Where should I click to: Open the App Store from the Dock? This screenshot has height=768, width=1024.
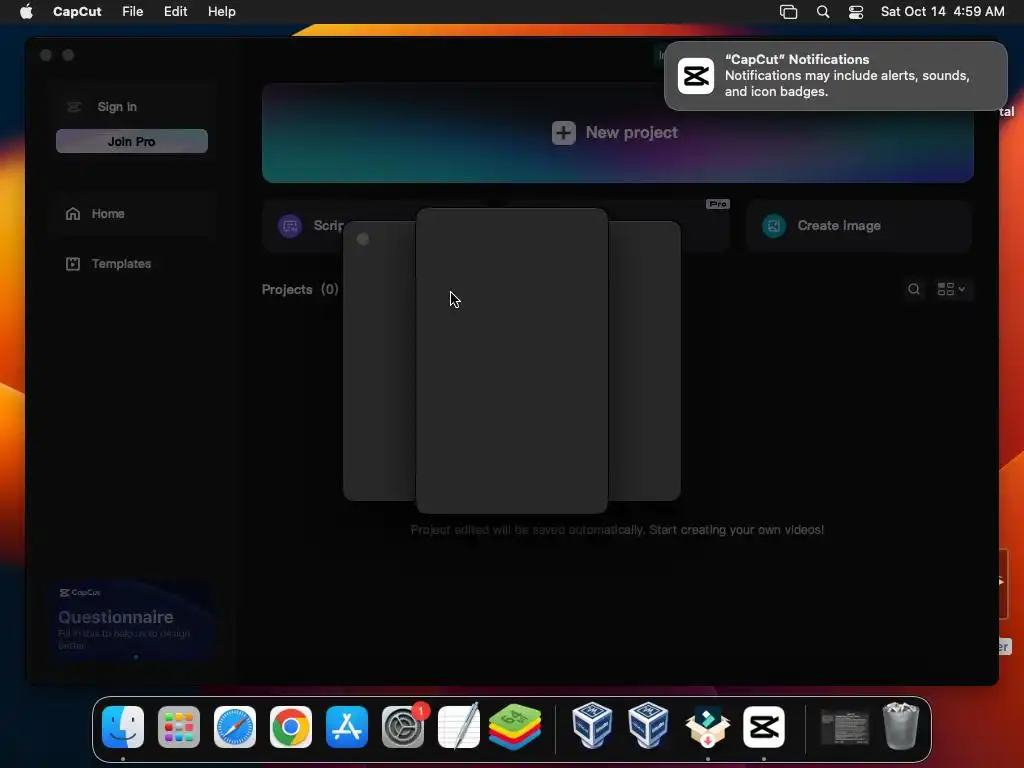(347, 727)
